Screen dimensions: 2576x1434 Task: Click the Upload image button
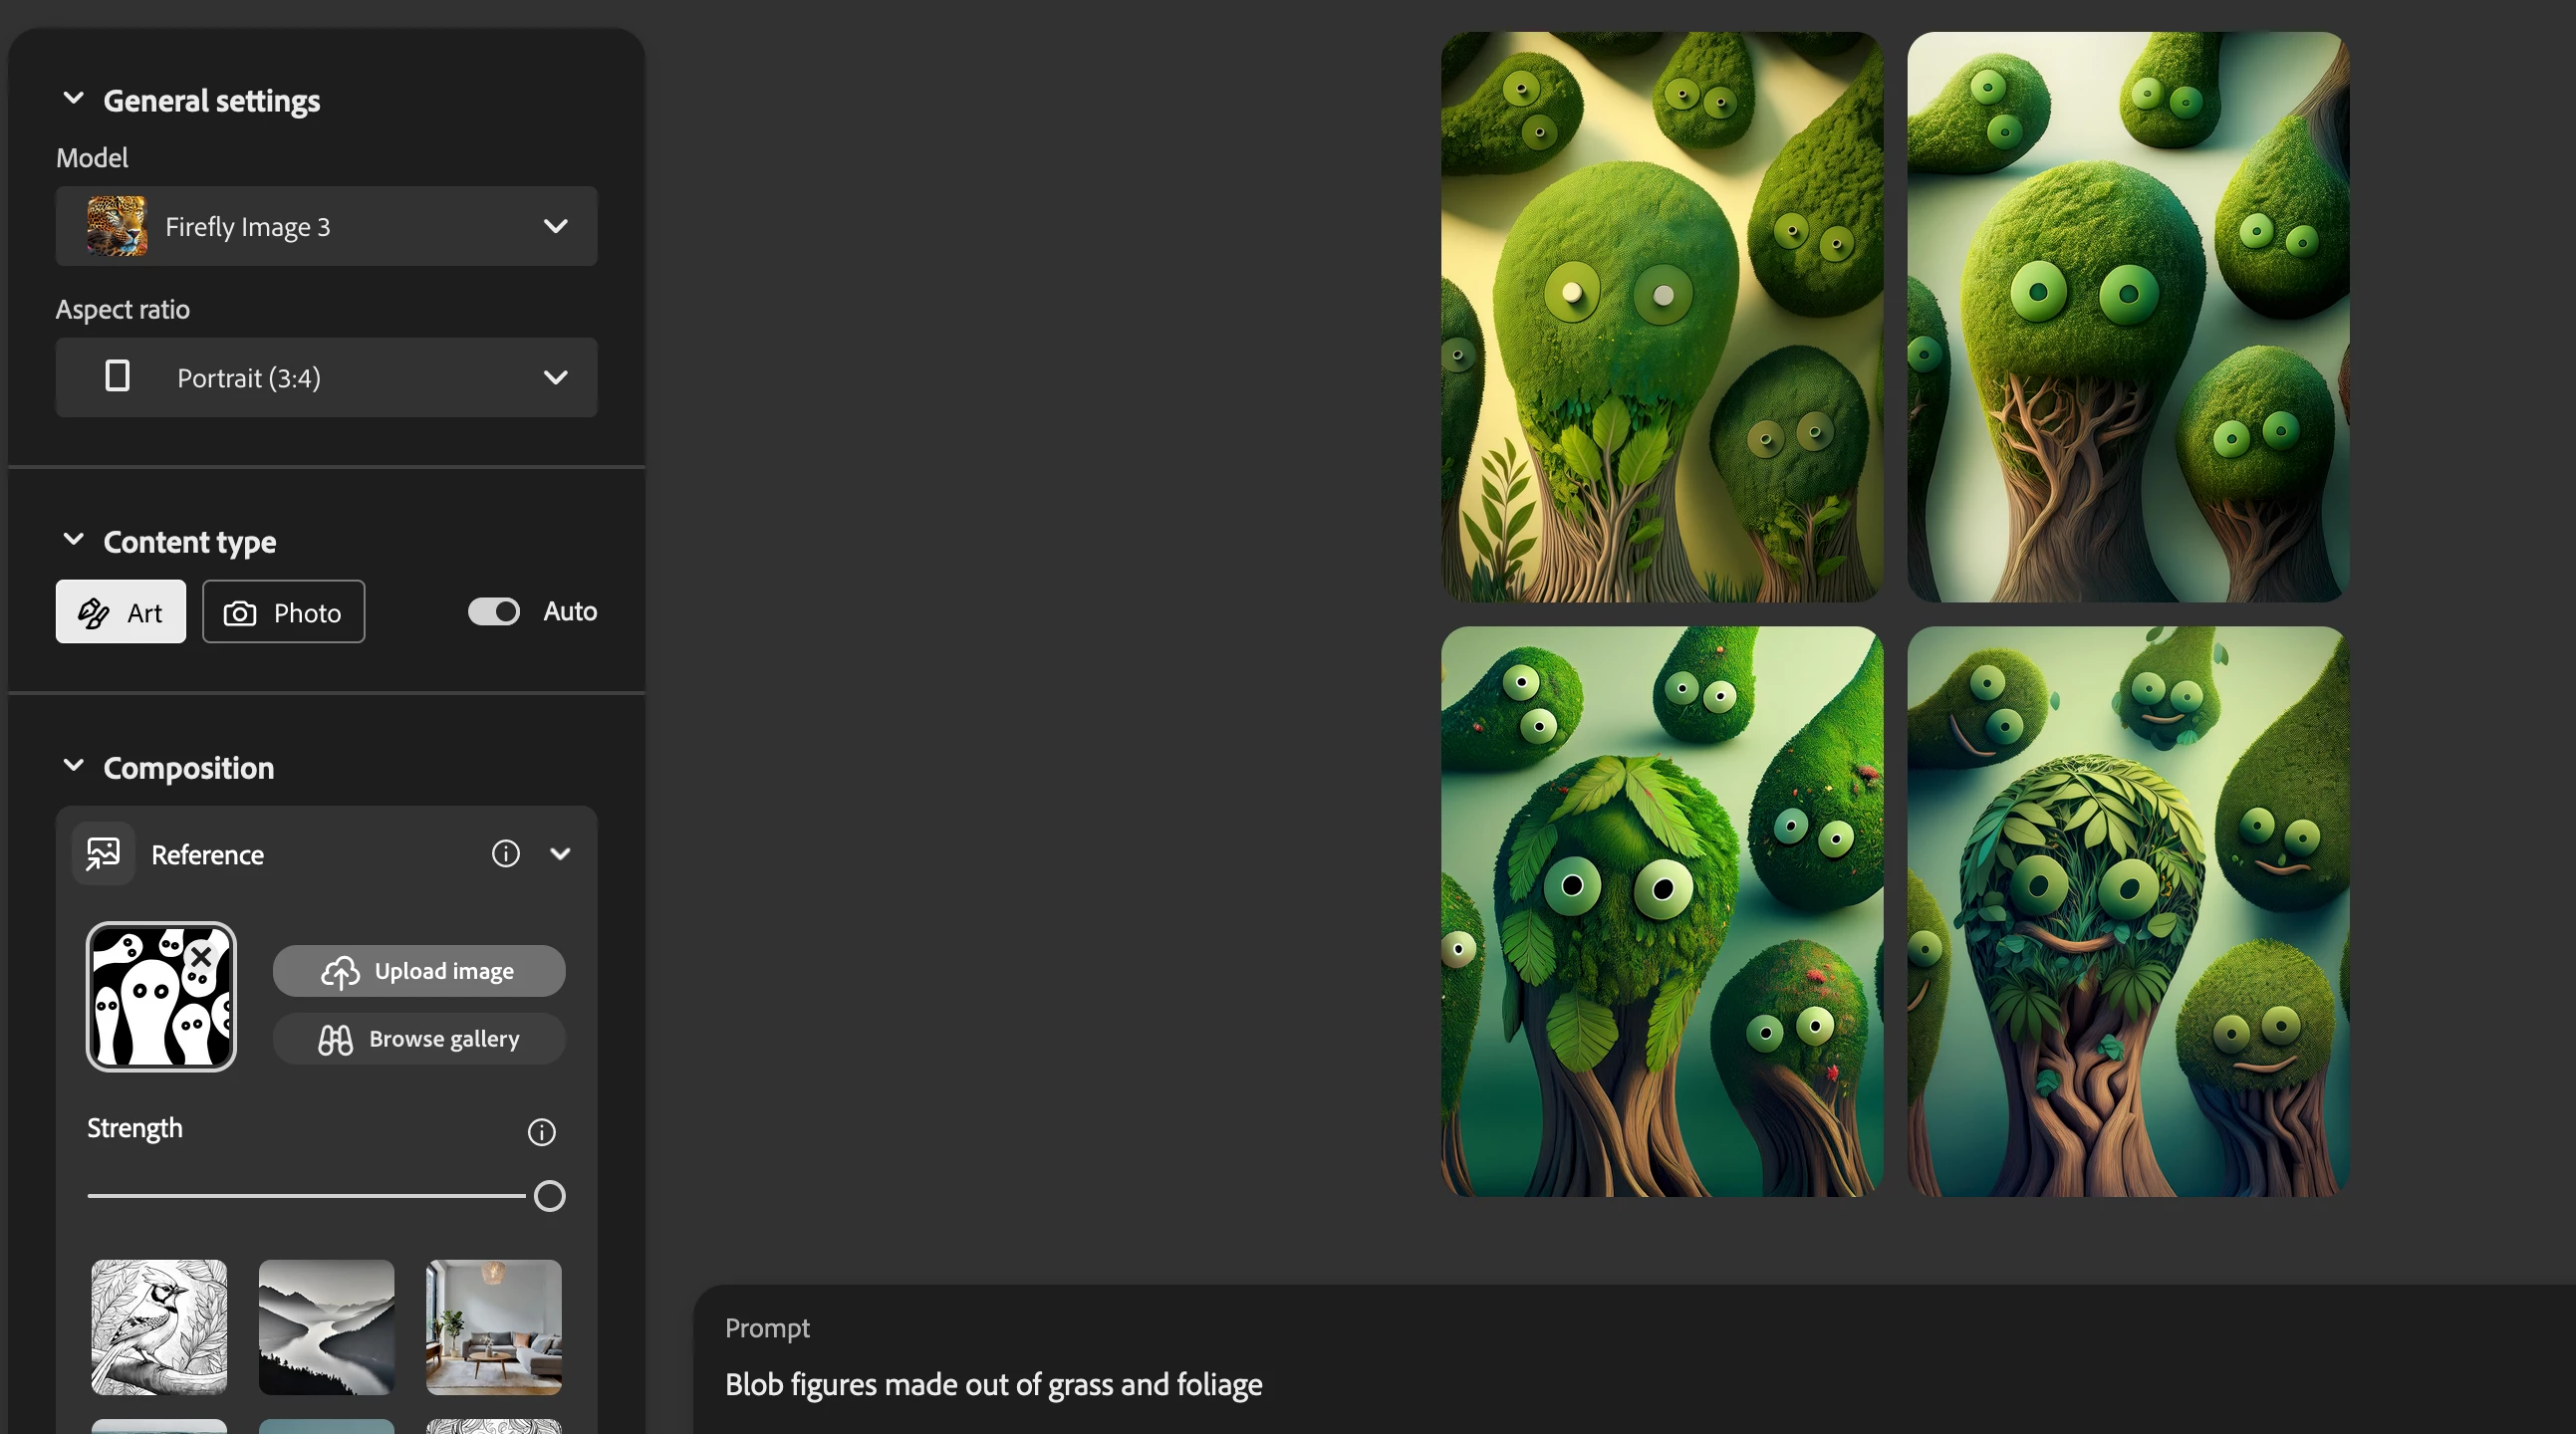(419, 971)
